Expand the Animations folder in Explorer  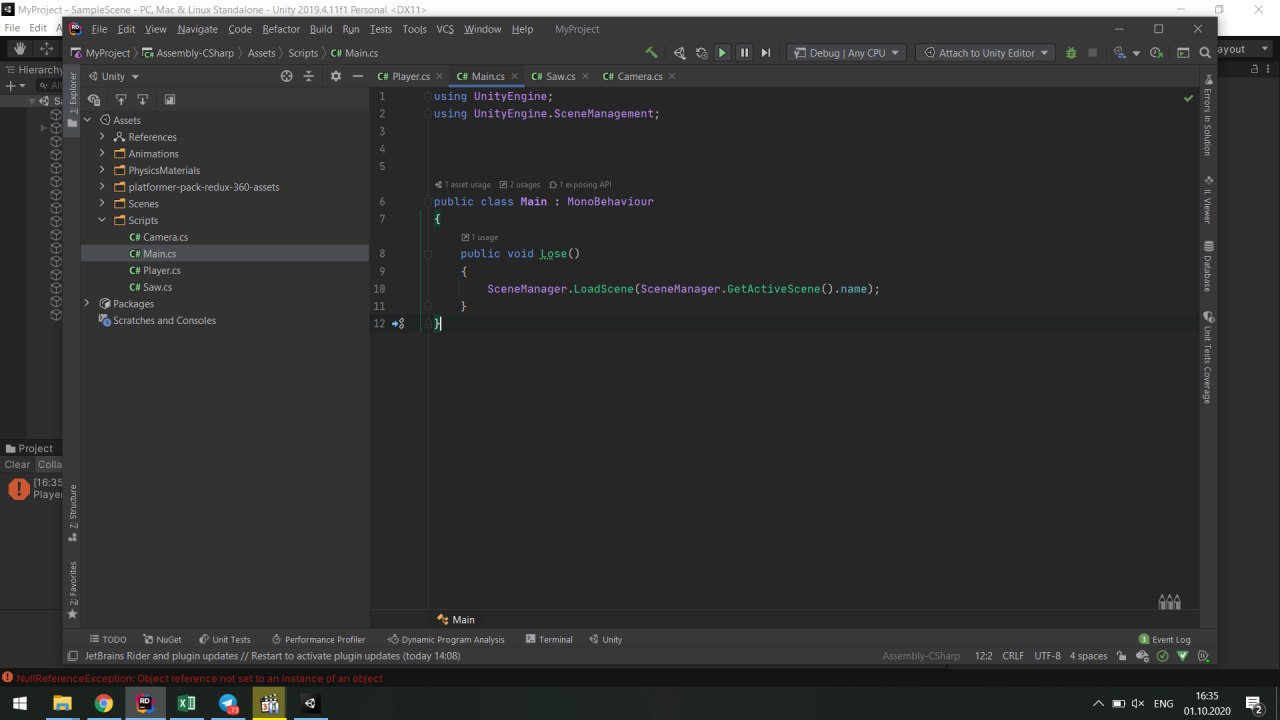[x=102, y=154]
